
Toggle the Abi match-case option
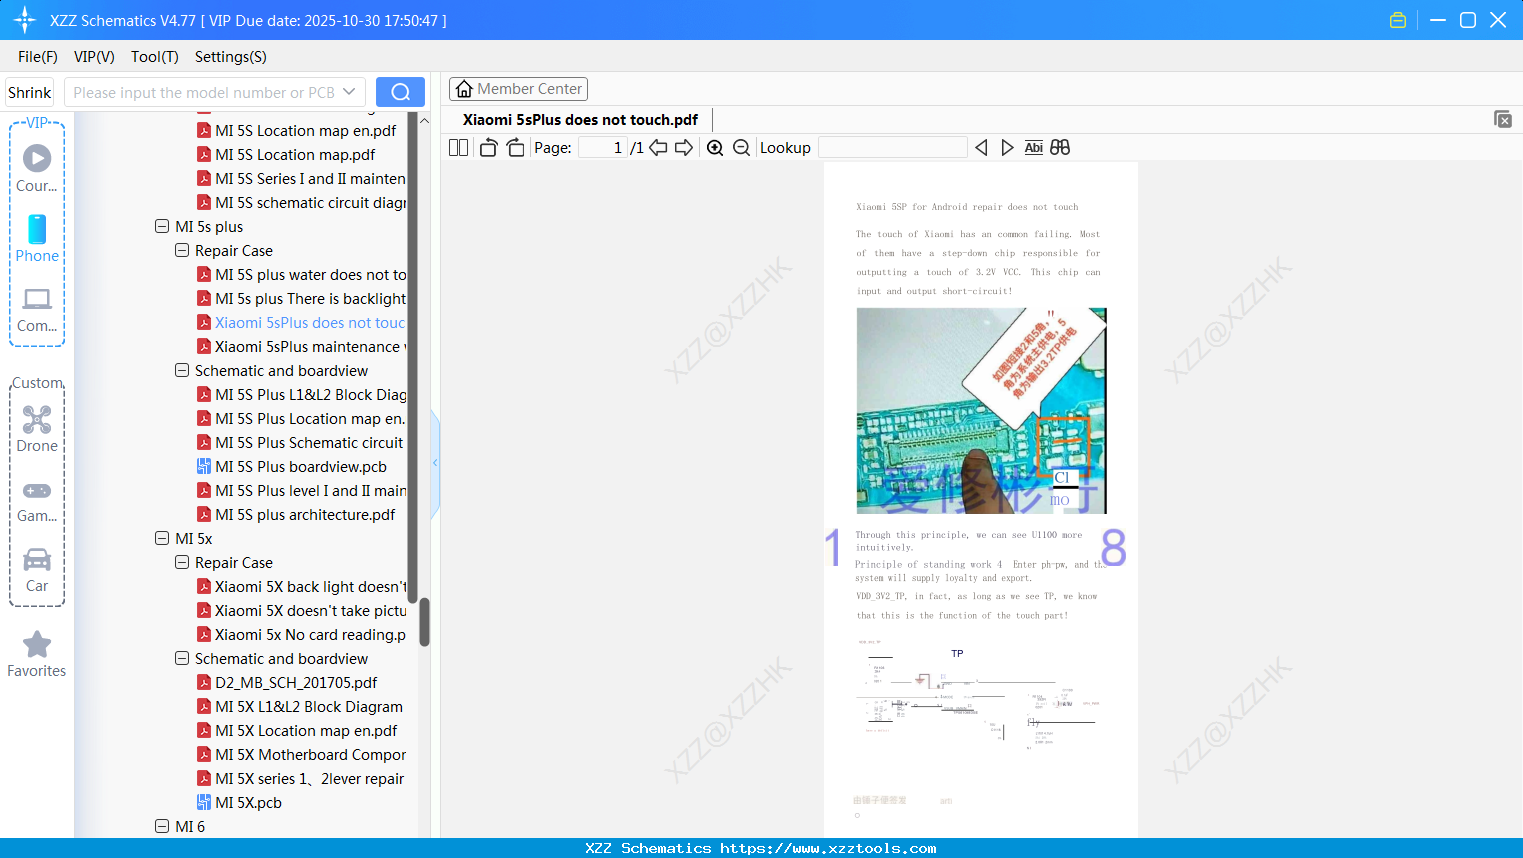point(1034,148)
